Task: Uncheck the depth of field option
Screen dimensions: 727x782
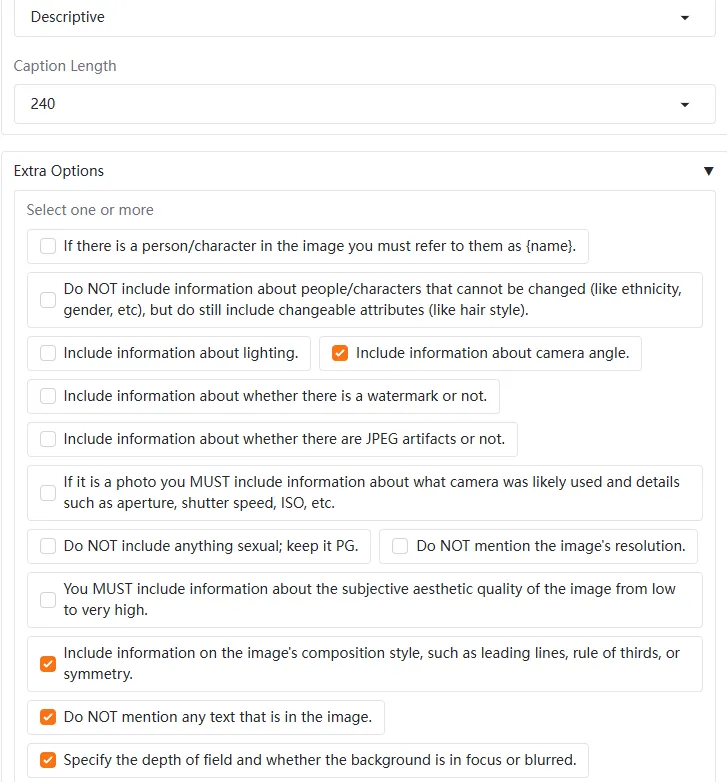Action: tap(48, 760)
